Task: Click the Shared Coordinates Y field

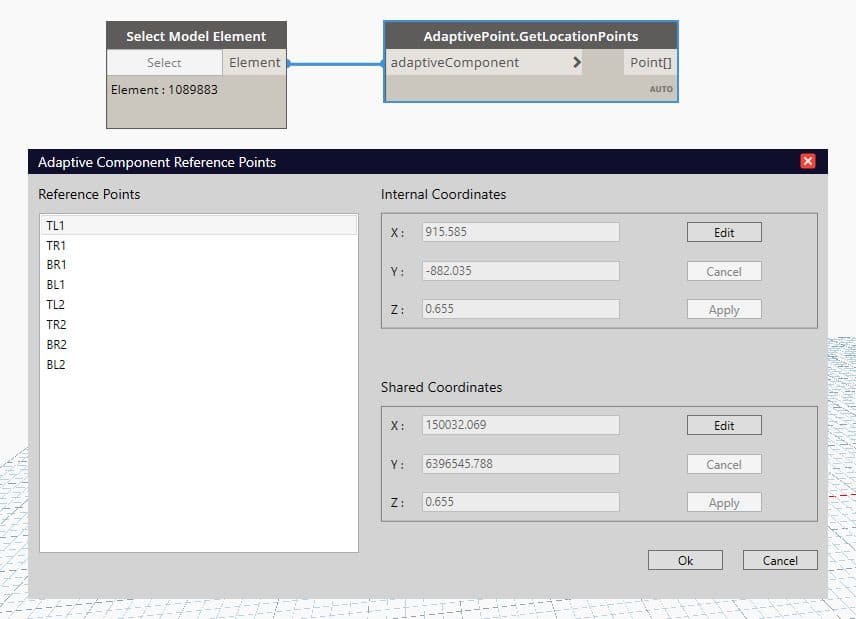Action: pyautogui.click(x=520, y=464)
